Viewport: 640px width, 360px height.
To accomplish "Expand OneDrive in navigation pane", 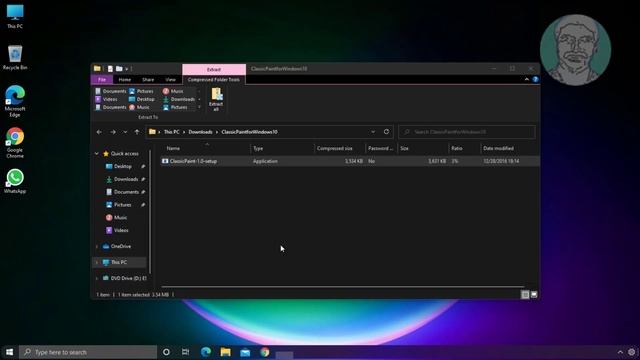I will 97,246.
